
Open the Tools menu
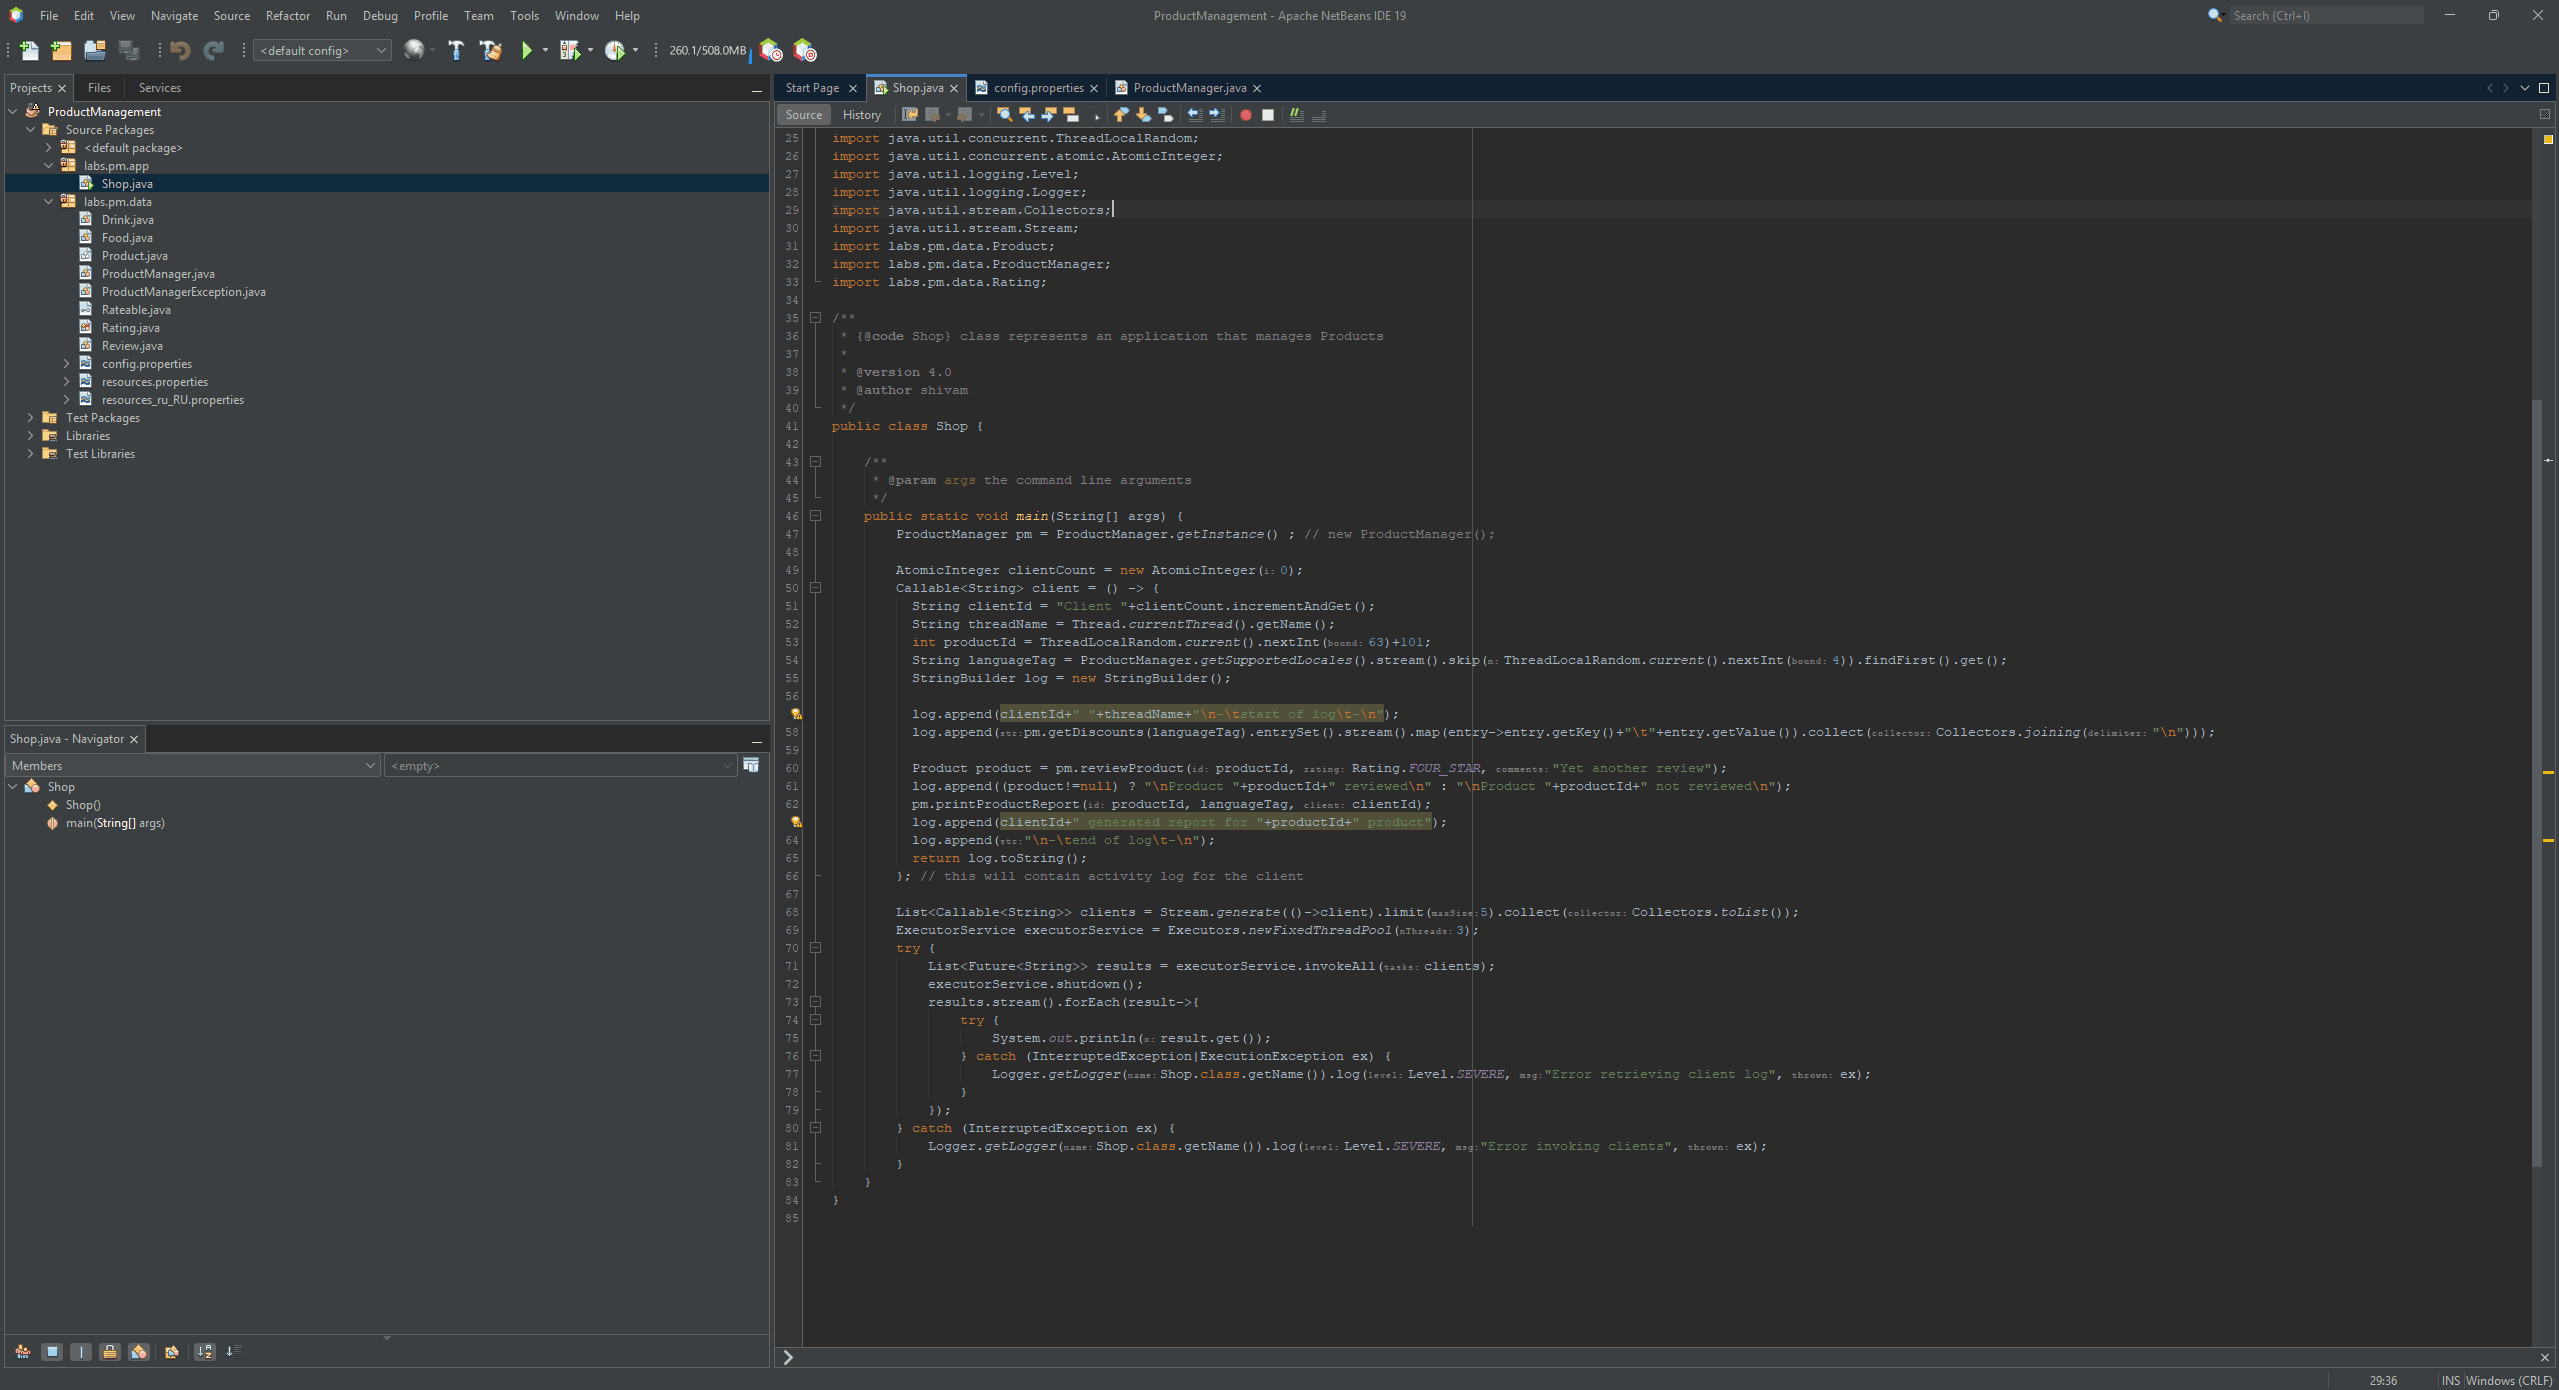click(x=524, y=16)
